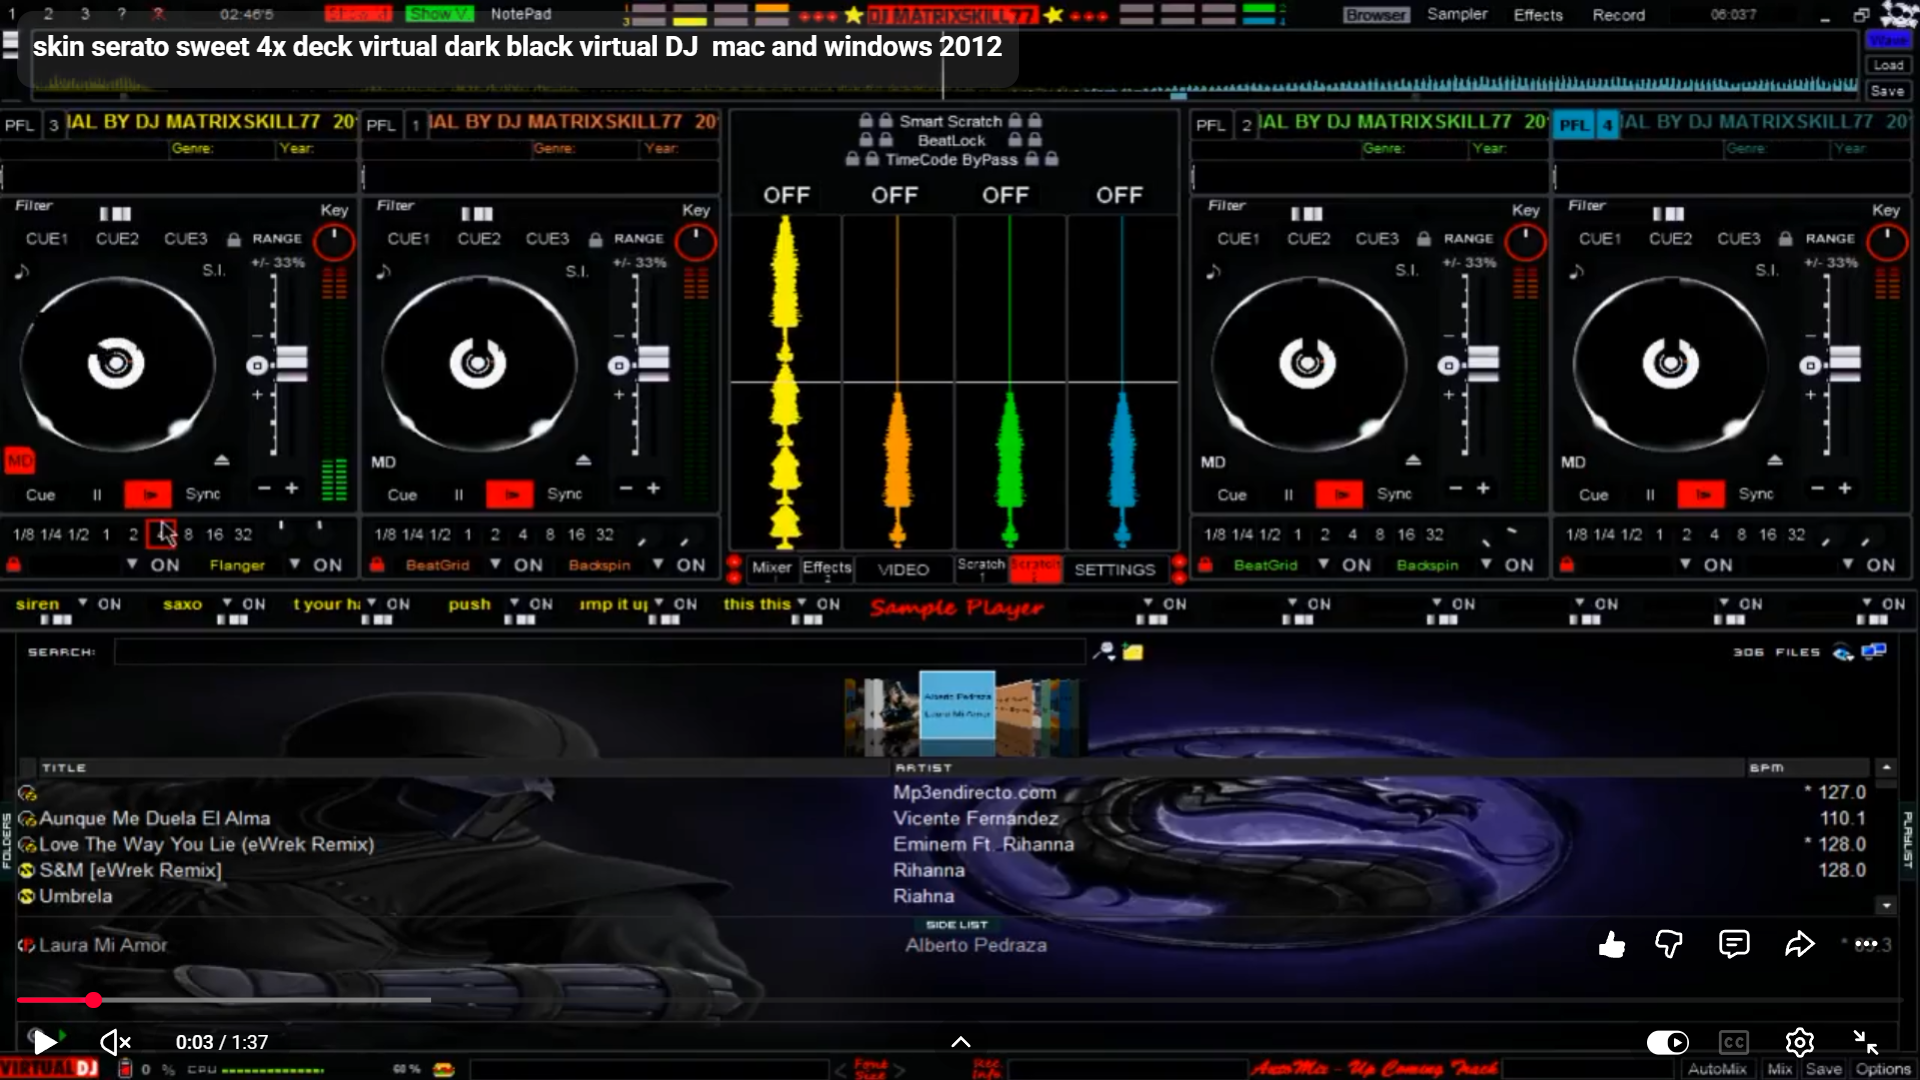The image size is (1920, 1080).
Task: Click the red MD button on deck 3
Action: [19, 461]
